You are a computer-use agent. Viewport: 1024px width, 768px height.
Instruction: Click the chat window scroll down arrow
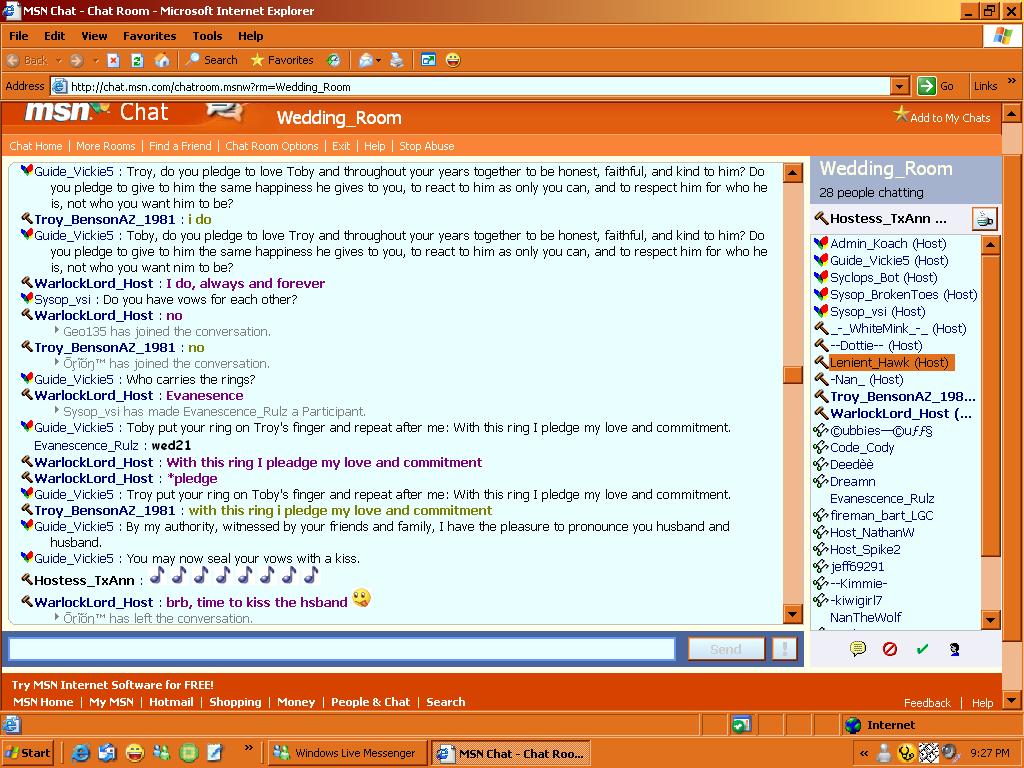click(793, 614)
